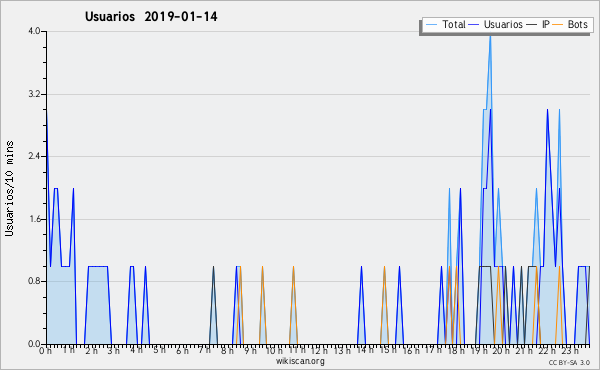Click the Total legend entry
The width and height of the screenshot is (600, 370).
pyautogui.click(x=445, y=24)
